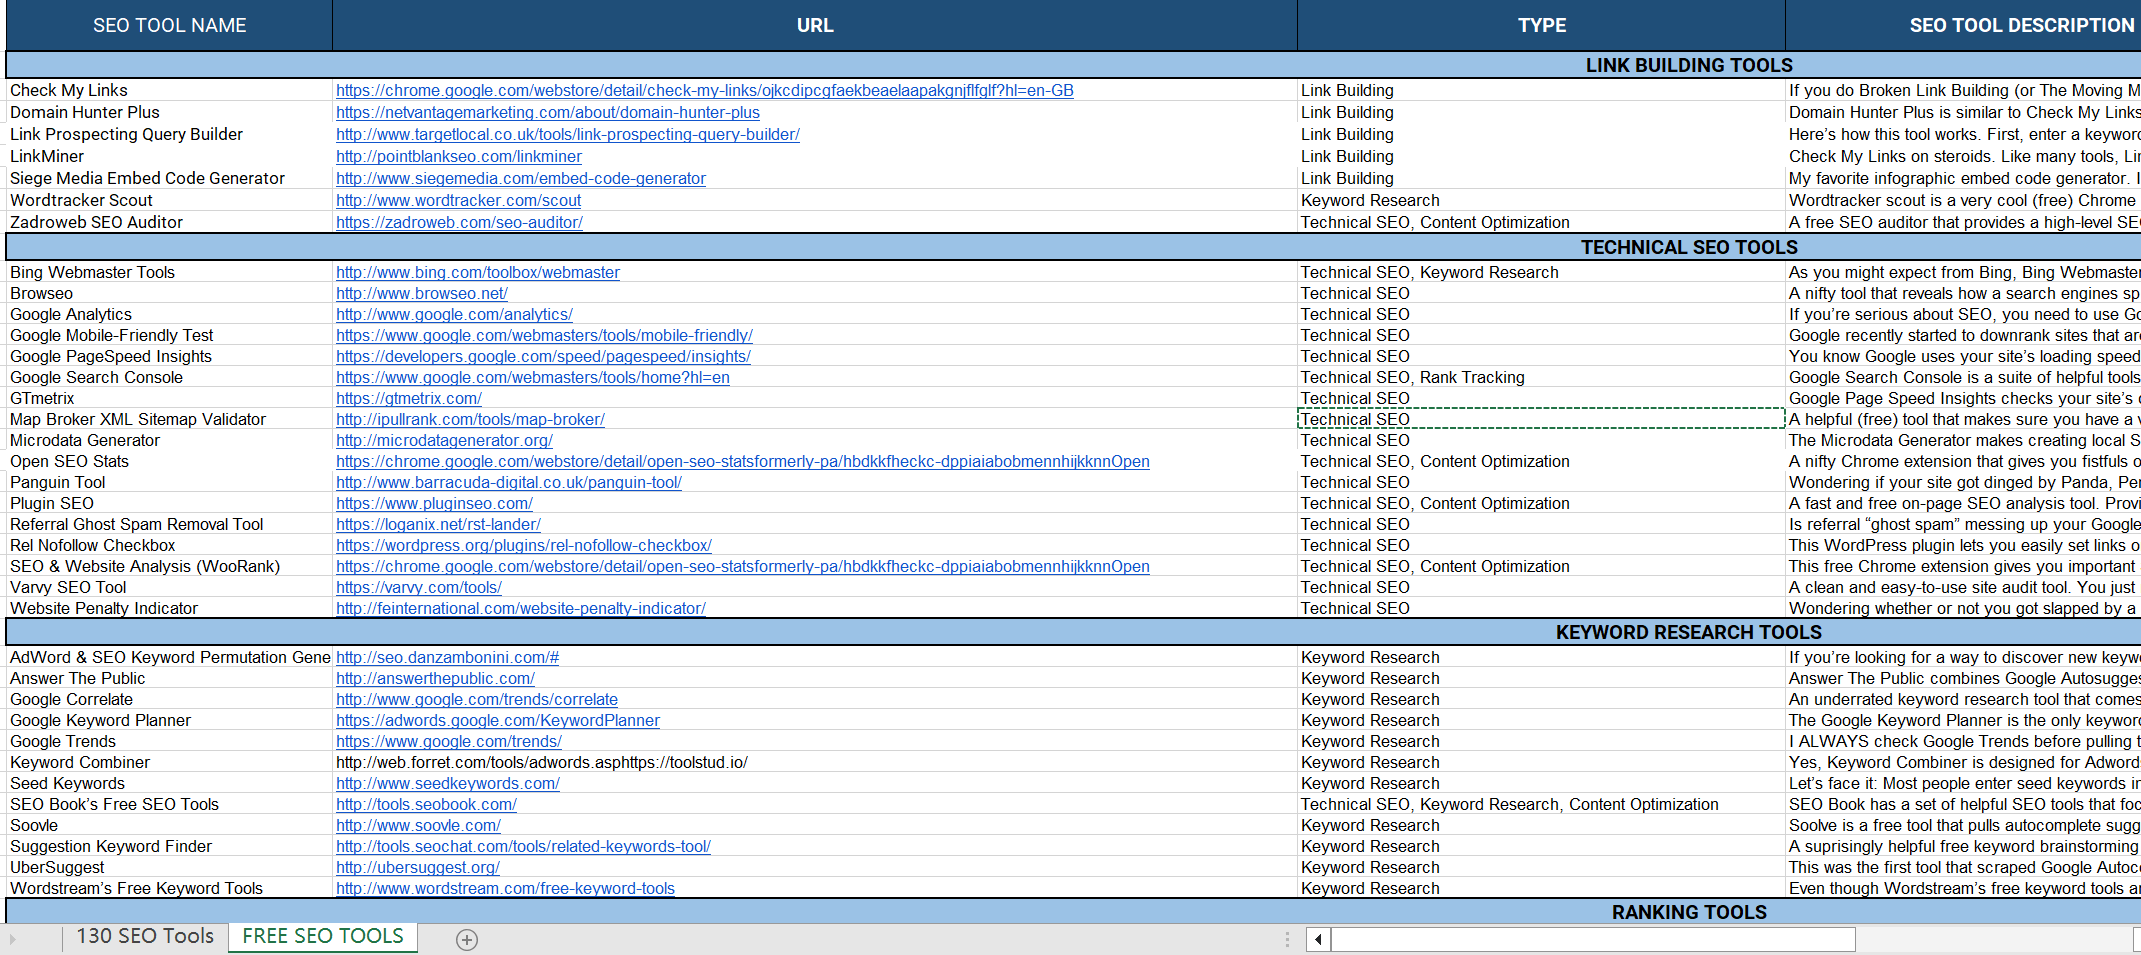
Task: Select 'Technical SEO, Keyword Research' Bing type cell
Action: click(1541, 272)
